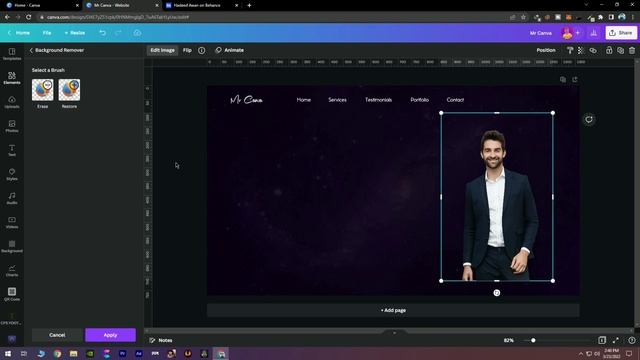
Task: Click the comment refresh icon beside canvas
Action: coord(589,120)
